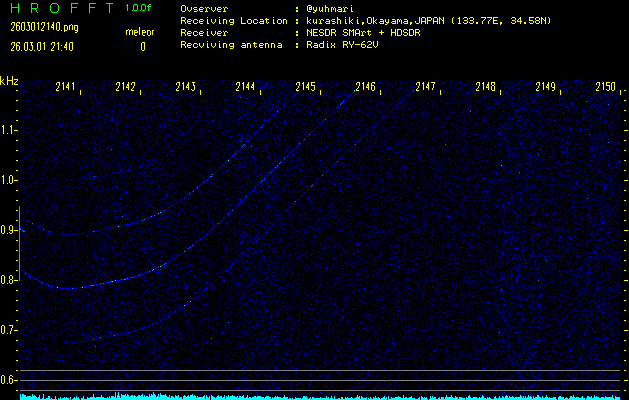Click the 1.0 frequency axis label
629x400 pixels.
[x=9, y=180]
